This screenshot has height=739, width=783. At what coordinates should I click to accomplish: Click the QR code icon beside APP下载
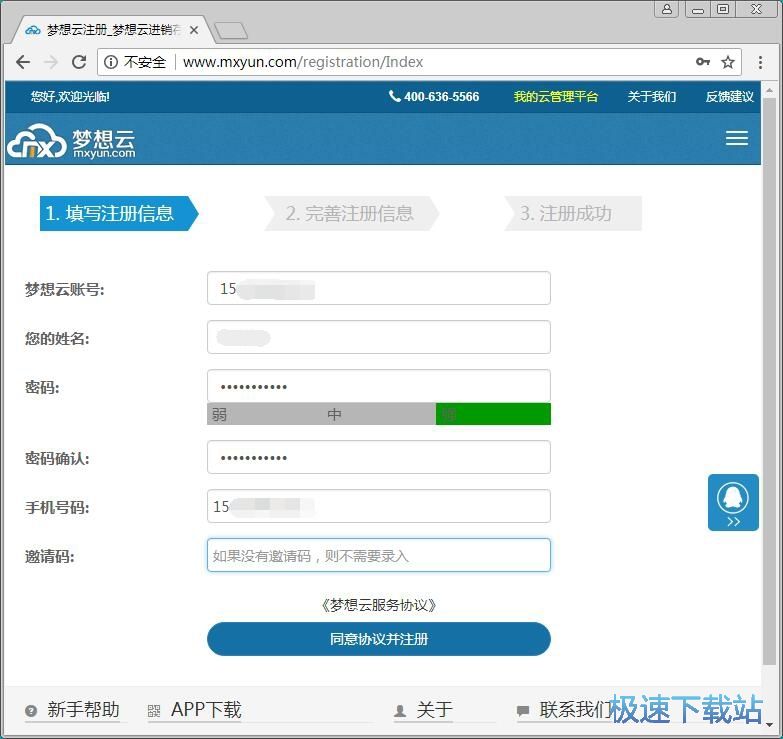coord(154,711)
